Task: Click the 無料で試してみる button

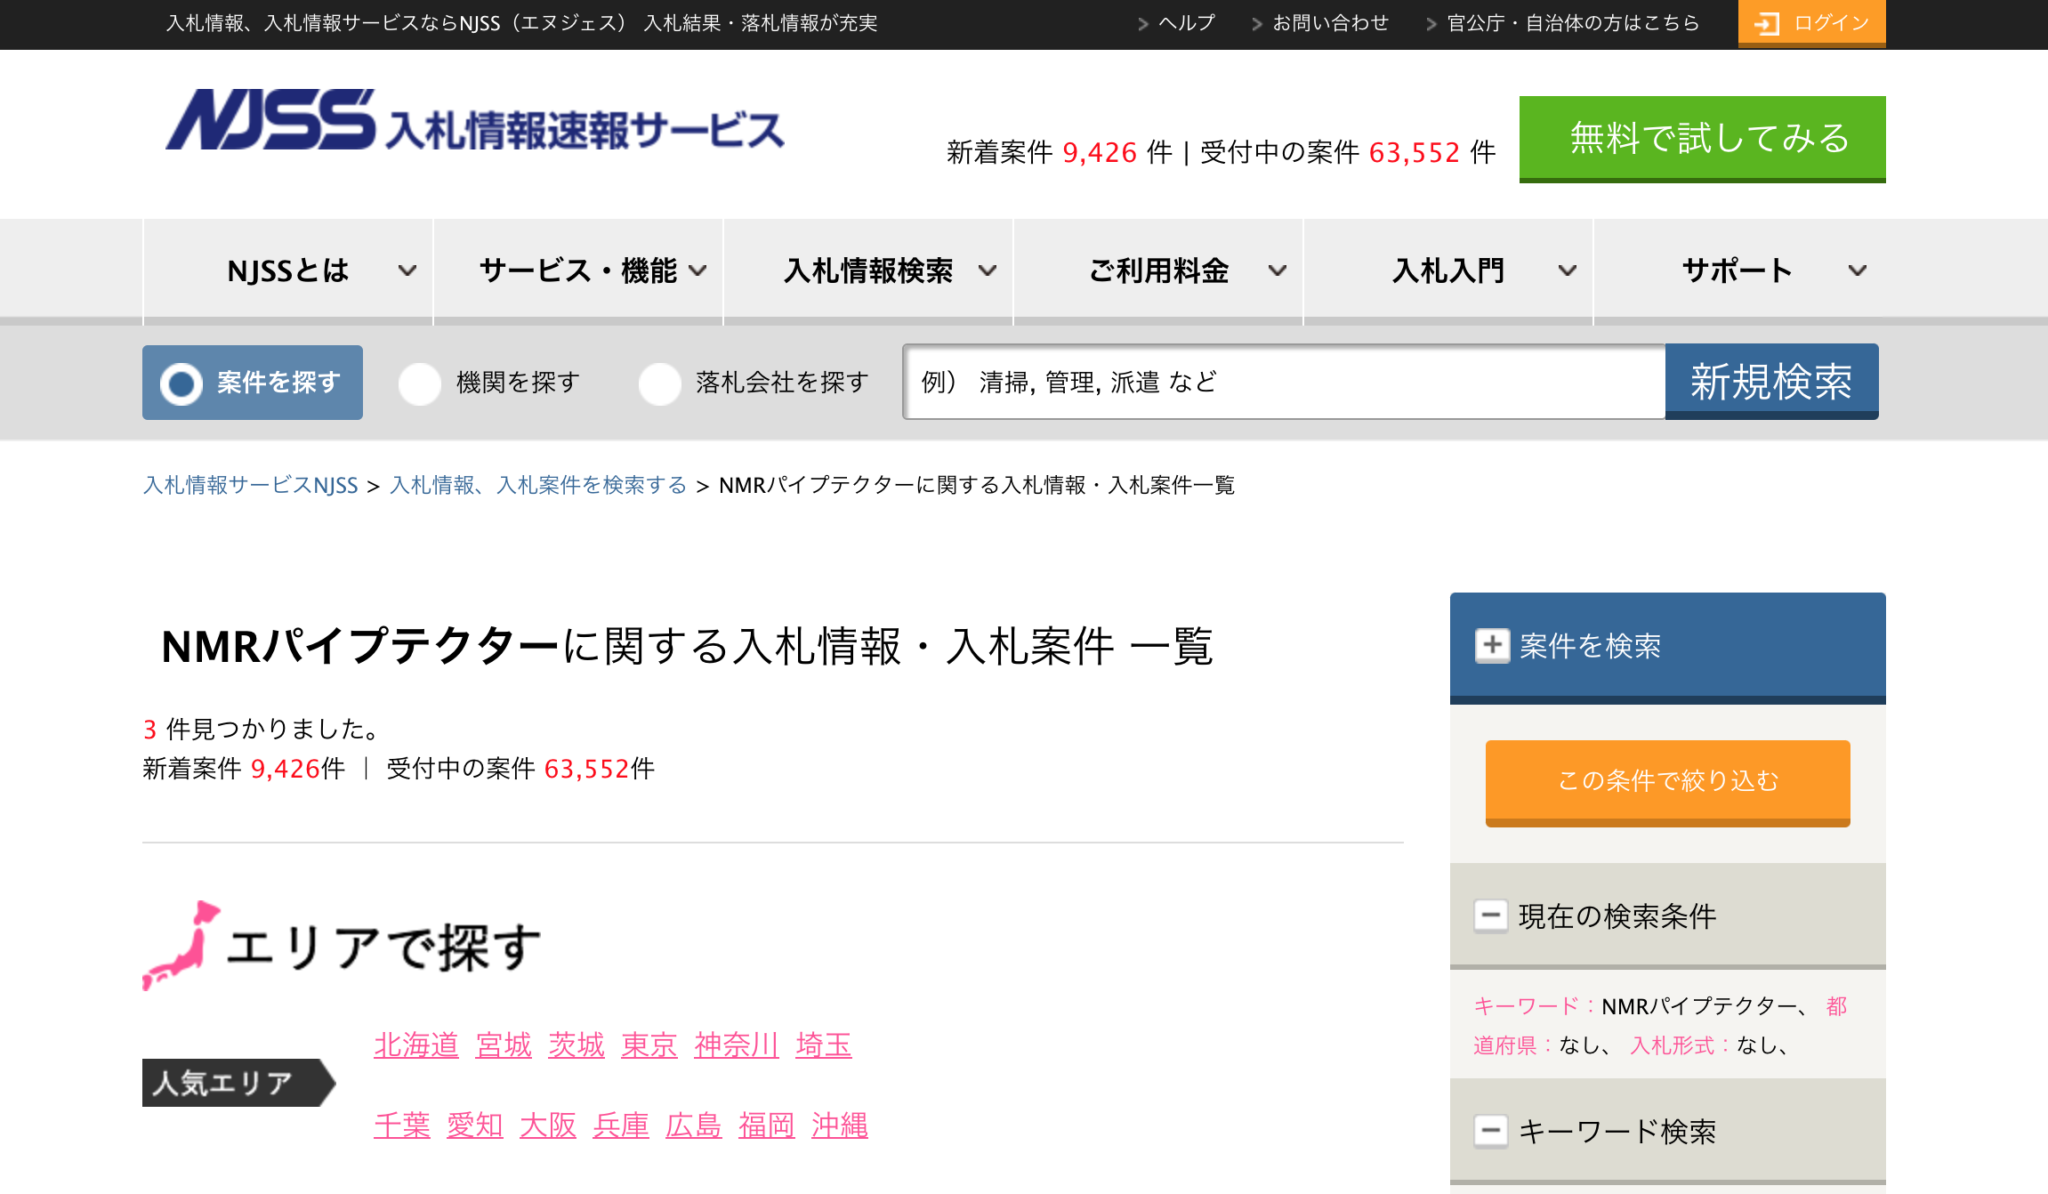Action: 1702,139
